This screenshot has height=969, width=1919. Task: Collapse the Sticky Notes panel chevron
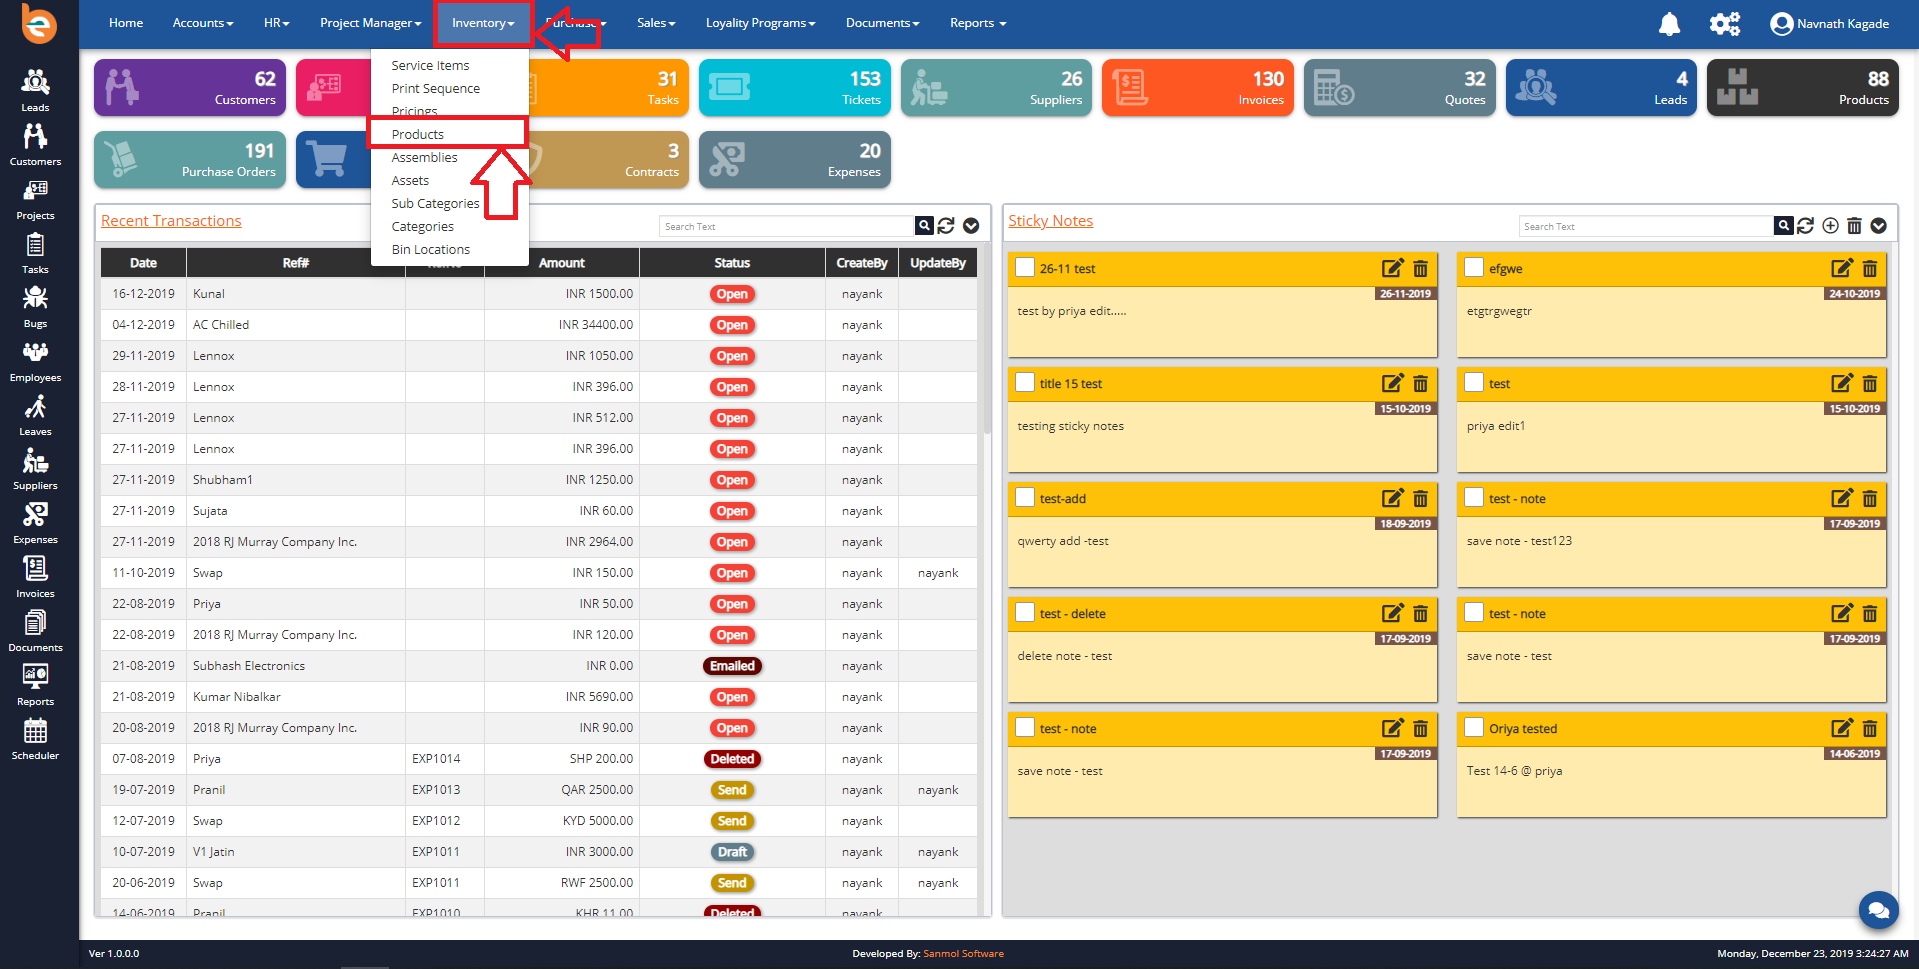pos(1879,226)
